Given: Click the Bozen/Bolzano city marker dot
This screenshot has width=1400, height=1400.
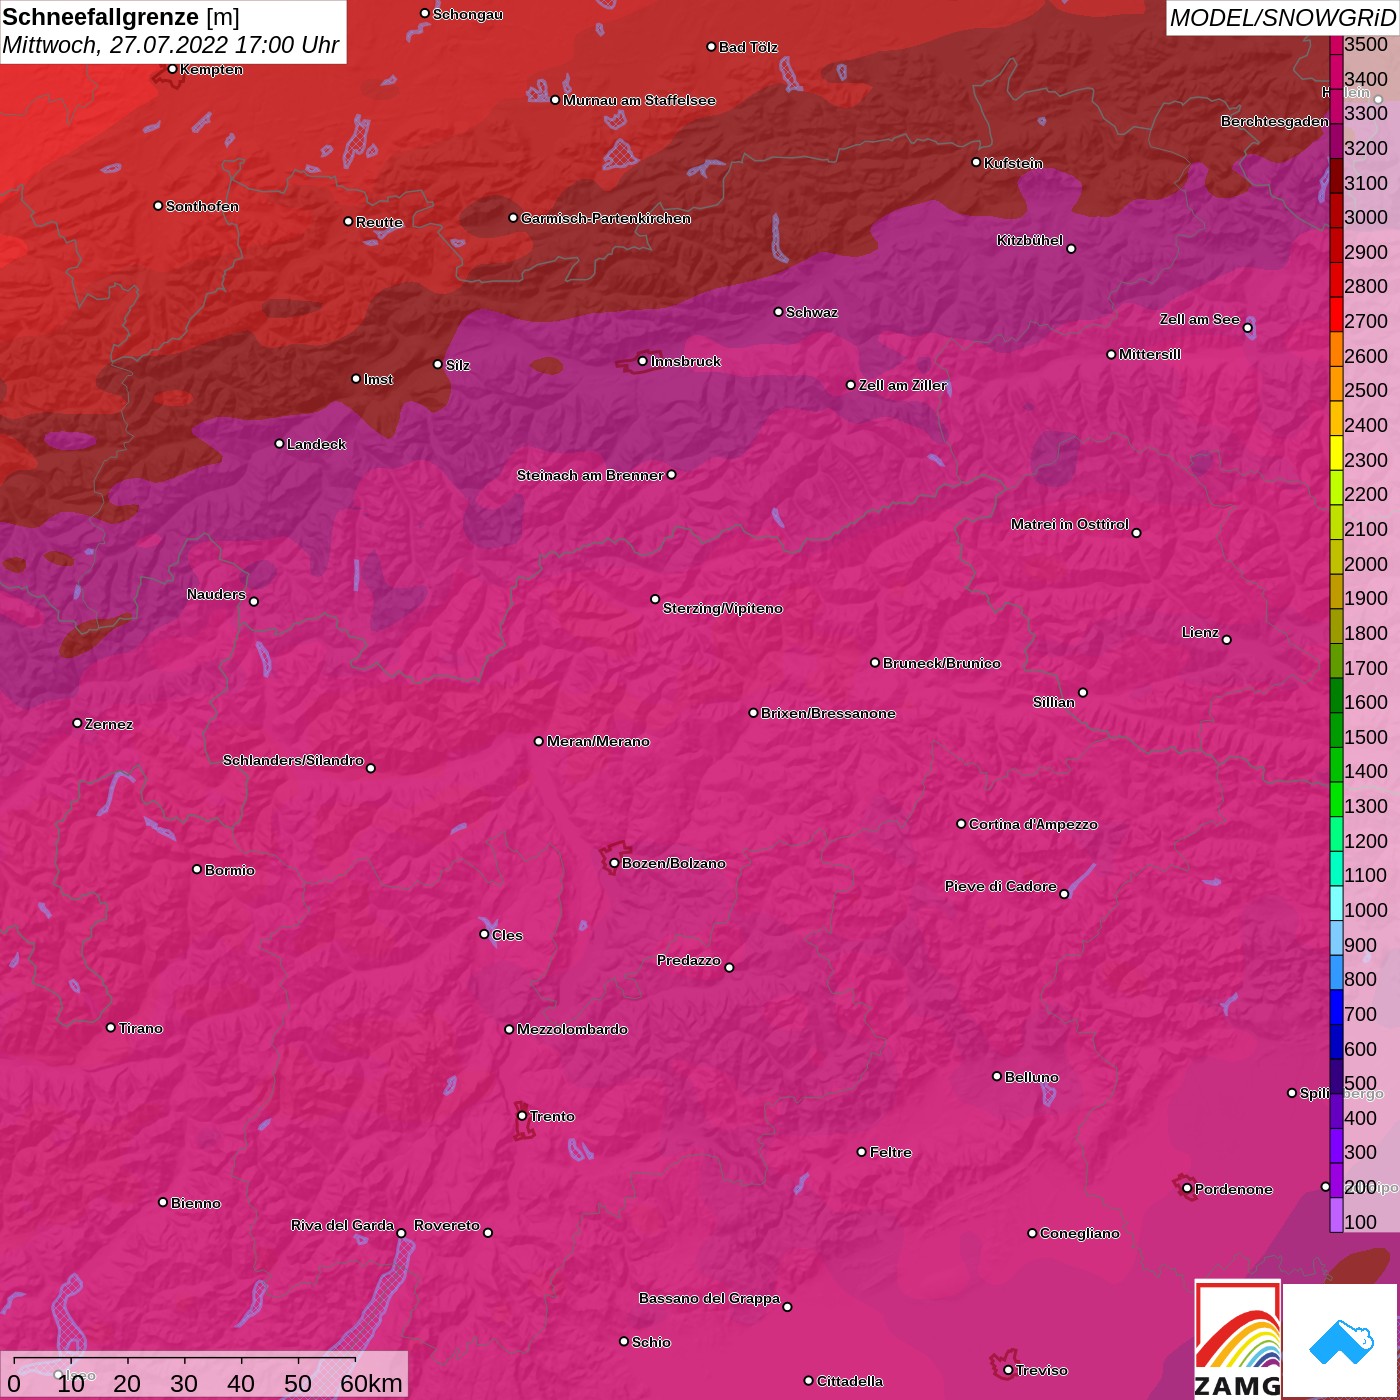Looking at the screenshot, I should [614, 863].
